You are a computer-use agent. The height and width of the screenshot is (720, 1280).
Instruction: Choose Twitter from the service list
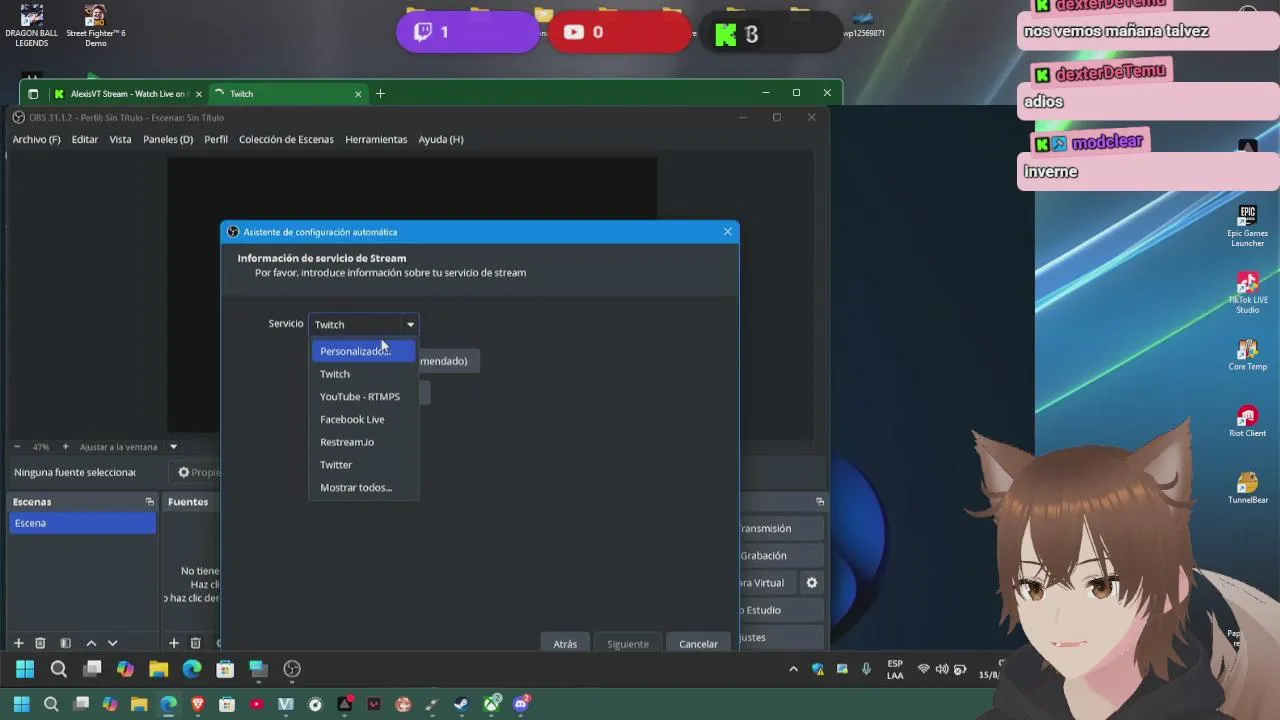(x=363, y=465)
